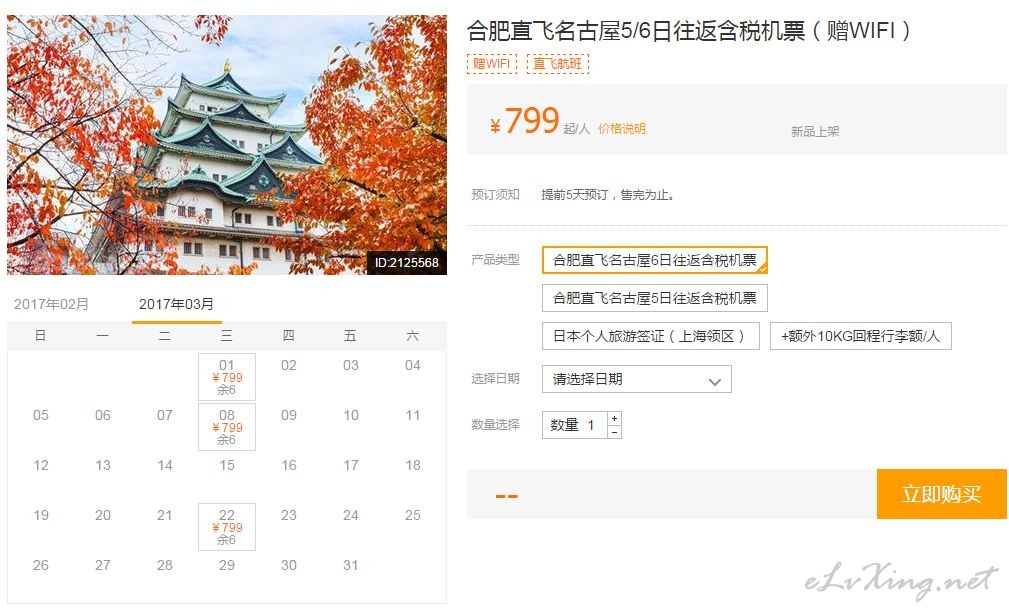Open the 请选择日期 date dropdown

[636, 379]
